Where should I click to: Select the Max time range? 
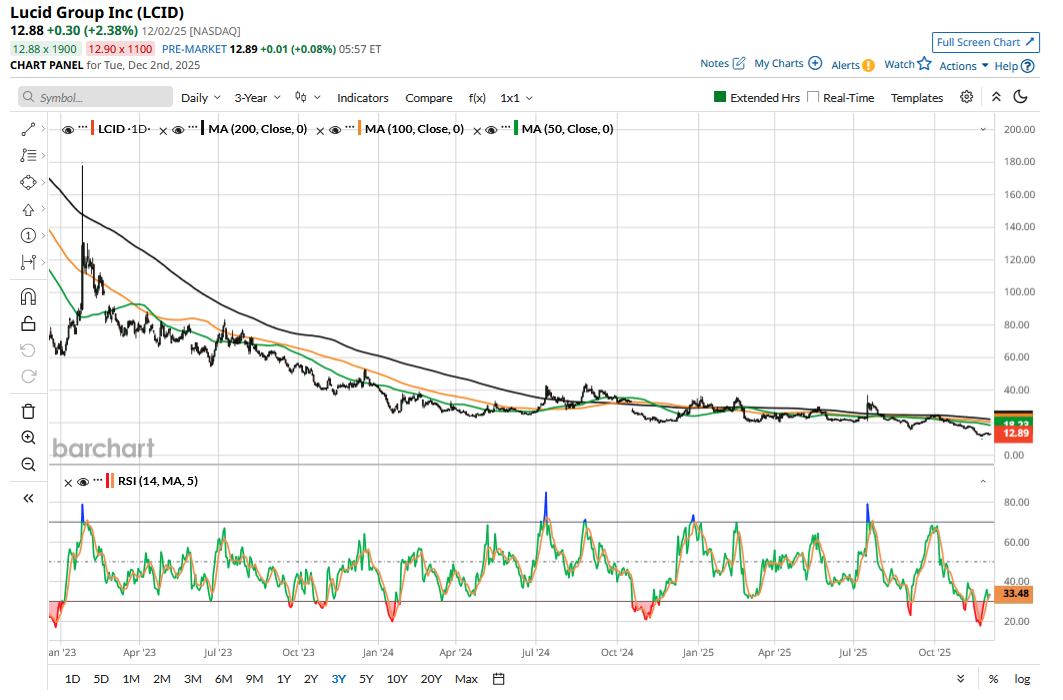466,679
